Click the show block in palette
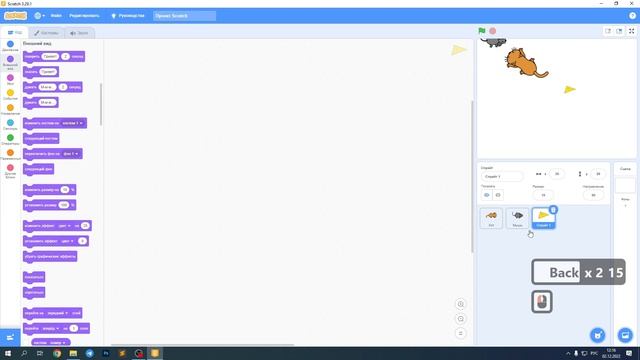 pos(34,277)
